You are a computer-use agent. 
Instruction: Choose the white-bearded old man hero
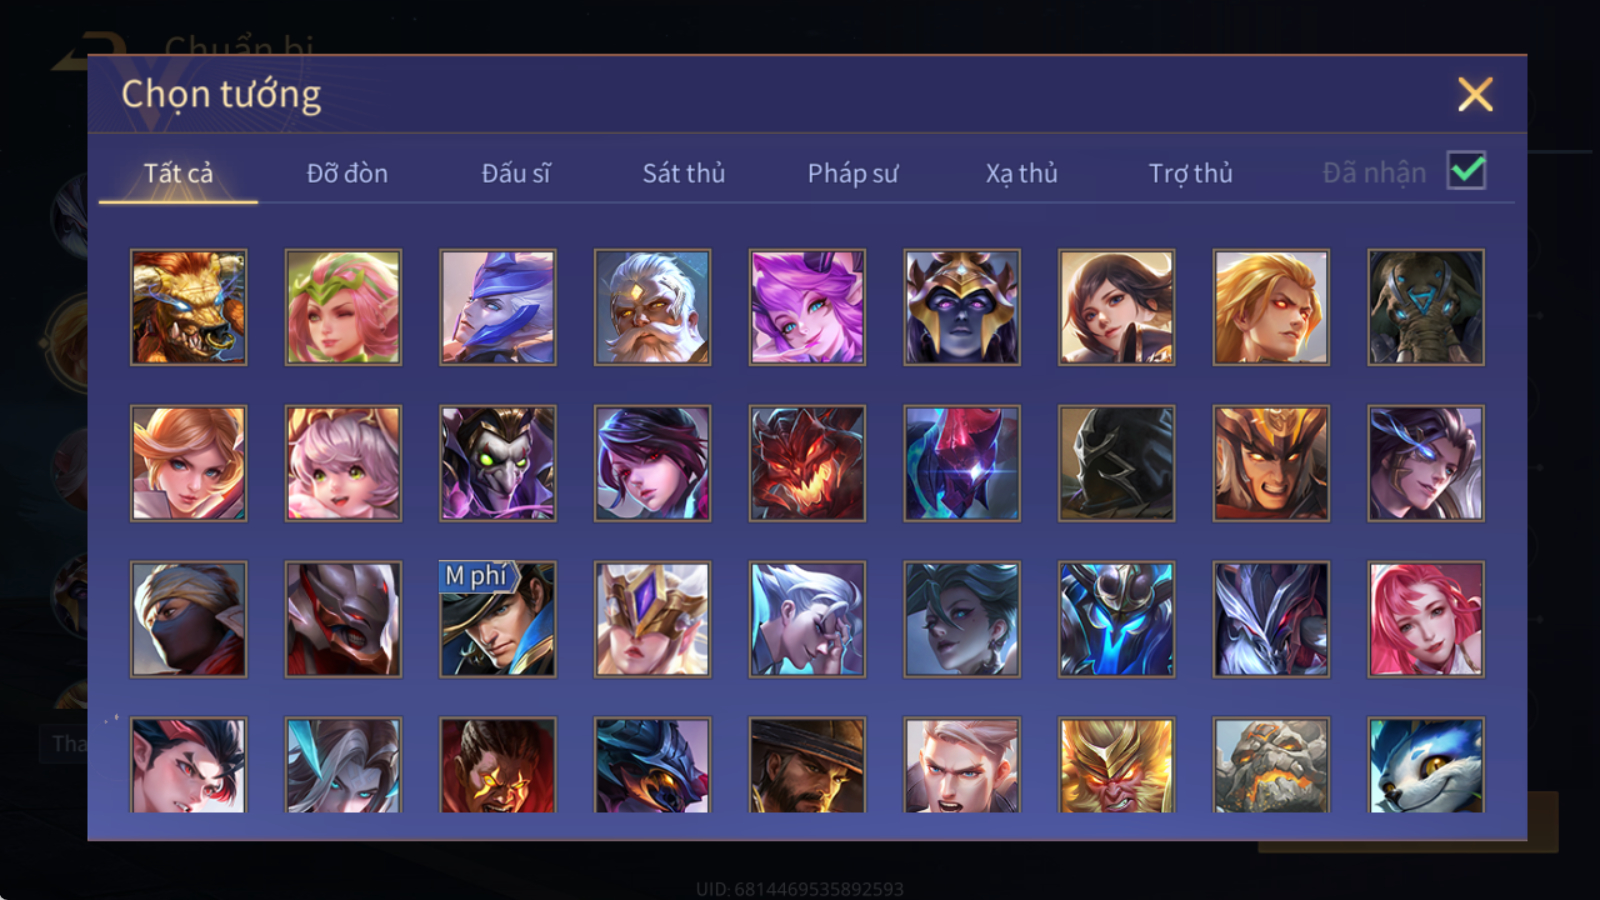[652, 307]
